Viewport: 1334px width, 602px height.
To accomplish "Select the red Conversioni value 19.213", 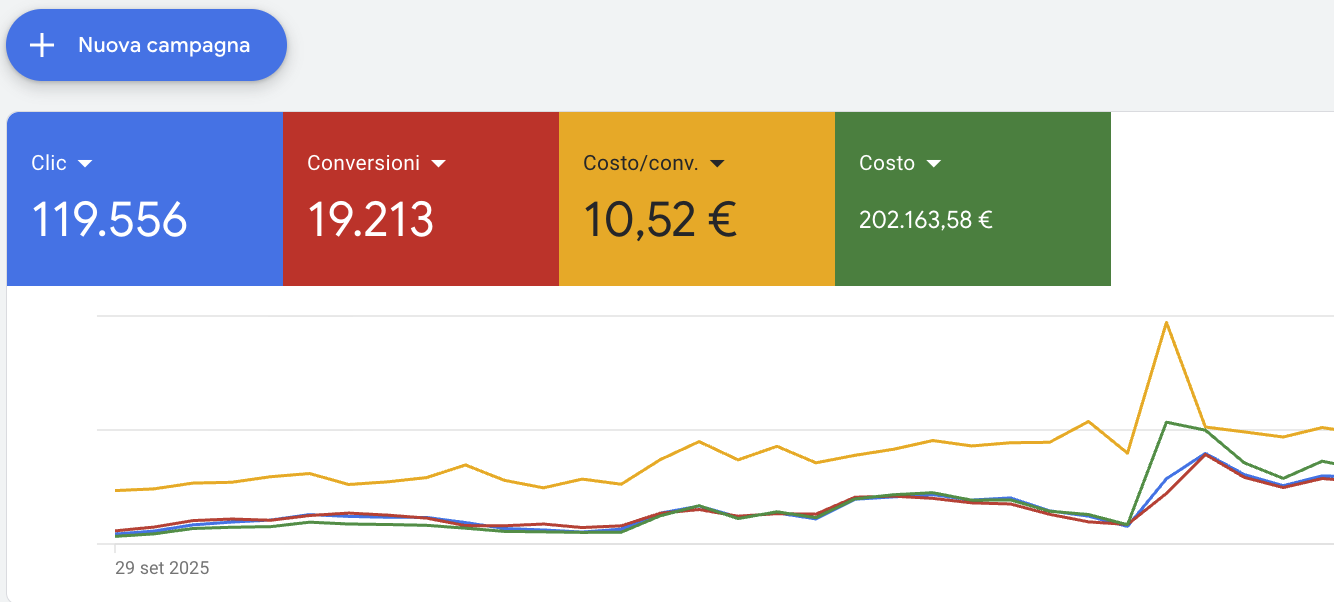I will pyautogui.click(x=370, y=220).
